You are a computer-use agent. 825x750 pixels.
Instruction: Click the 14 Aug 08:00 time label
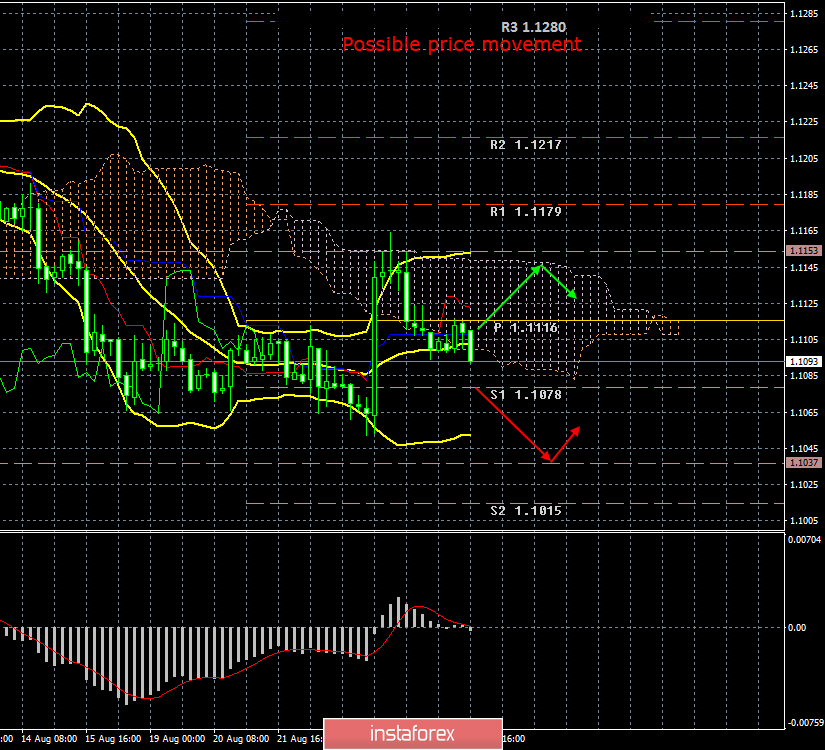[x=49, y=739]
